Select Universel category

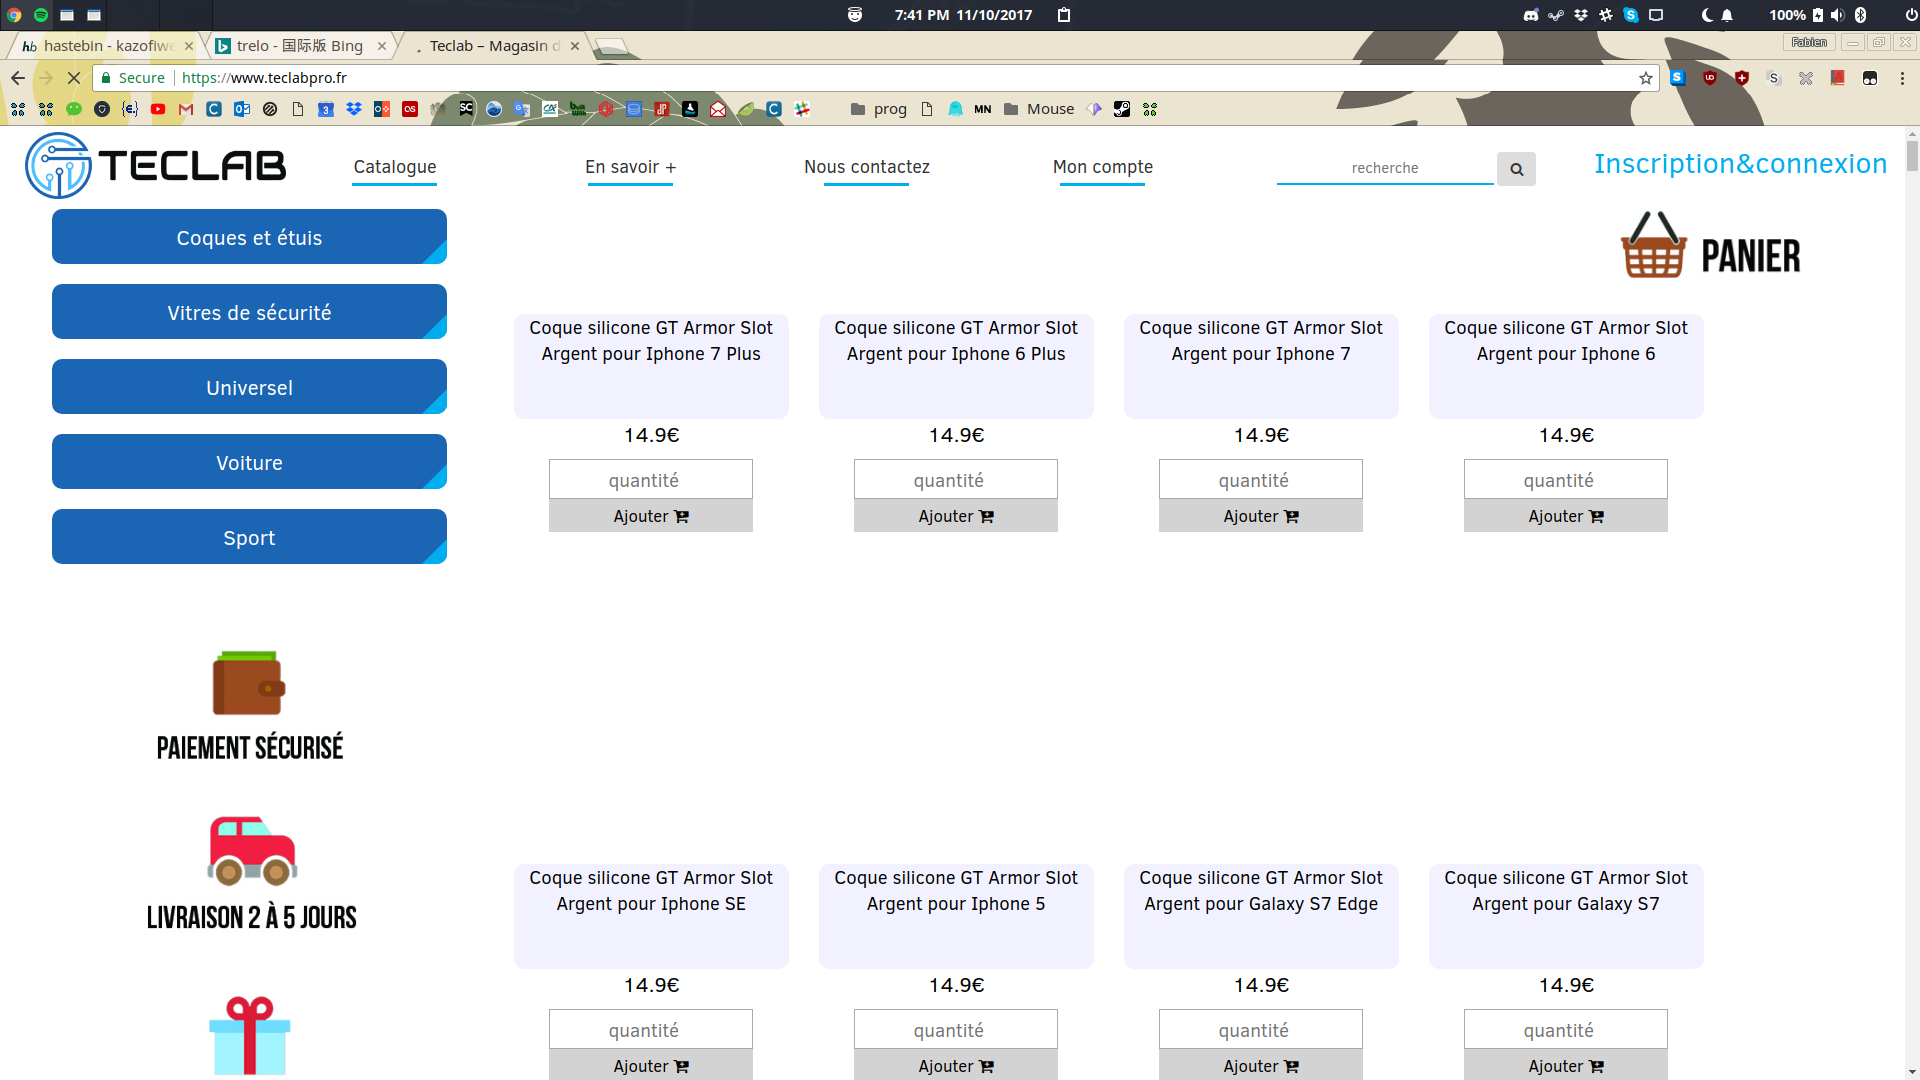(249, 387)
